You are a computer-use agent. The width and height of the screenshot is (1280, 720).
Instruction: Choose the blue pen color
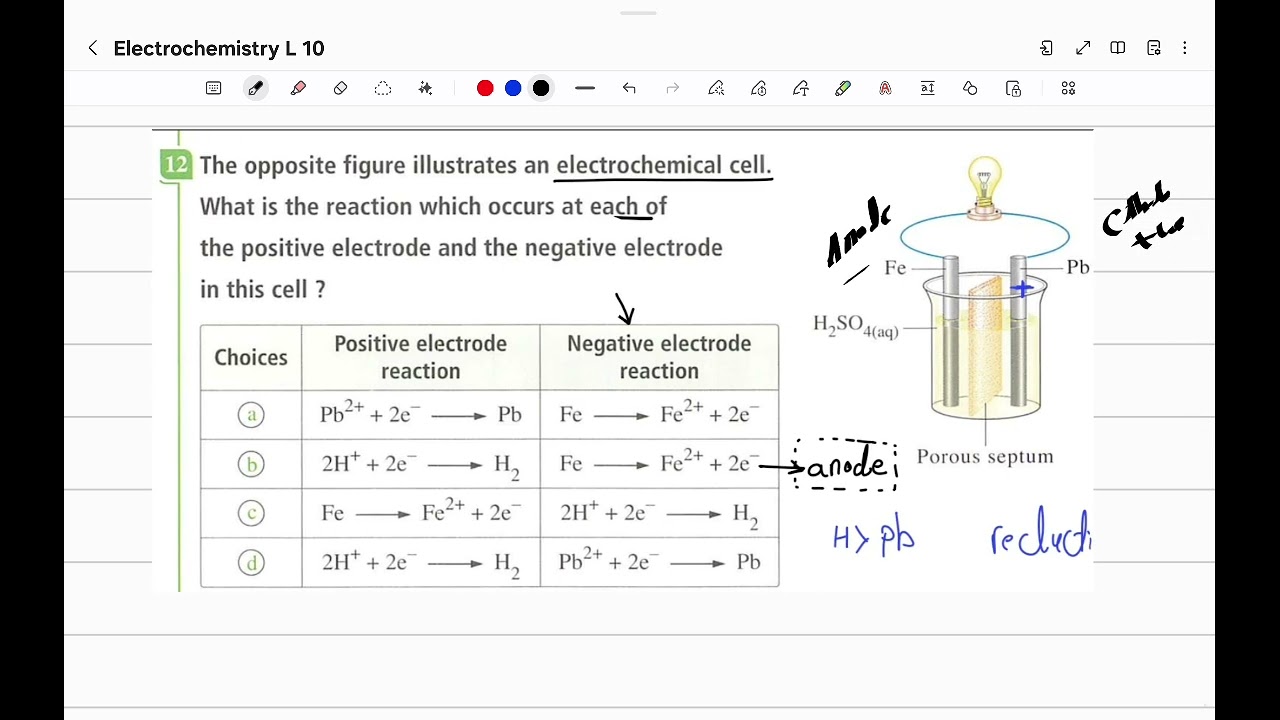513,88
